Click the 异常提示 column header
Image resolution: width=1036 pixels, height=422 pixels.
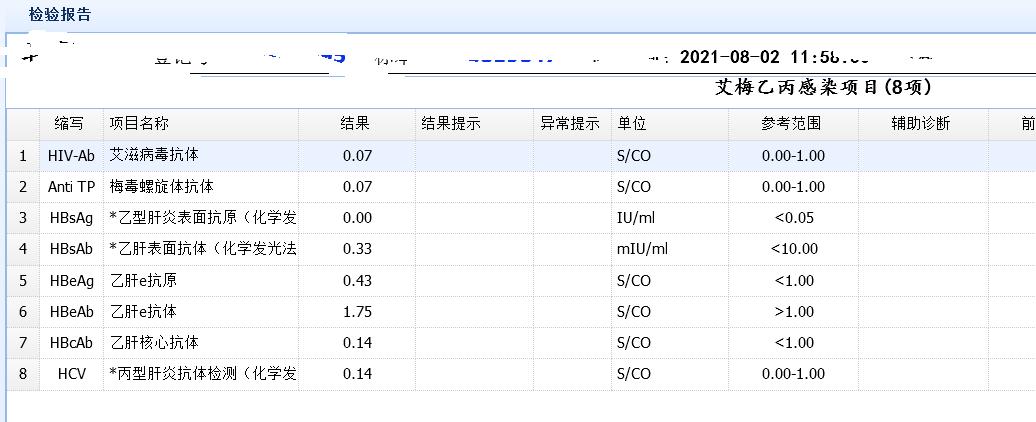click(x=572, y=123)
